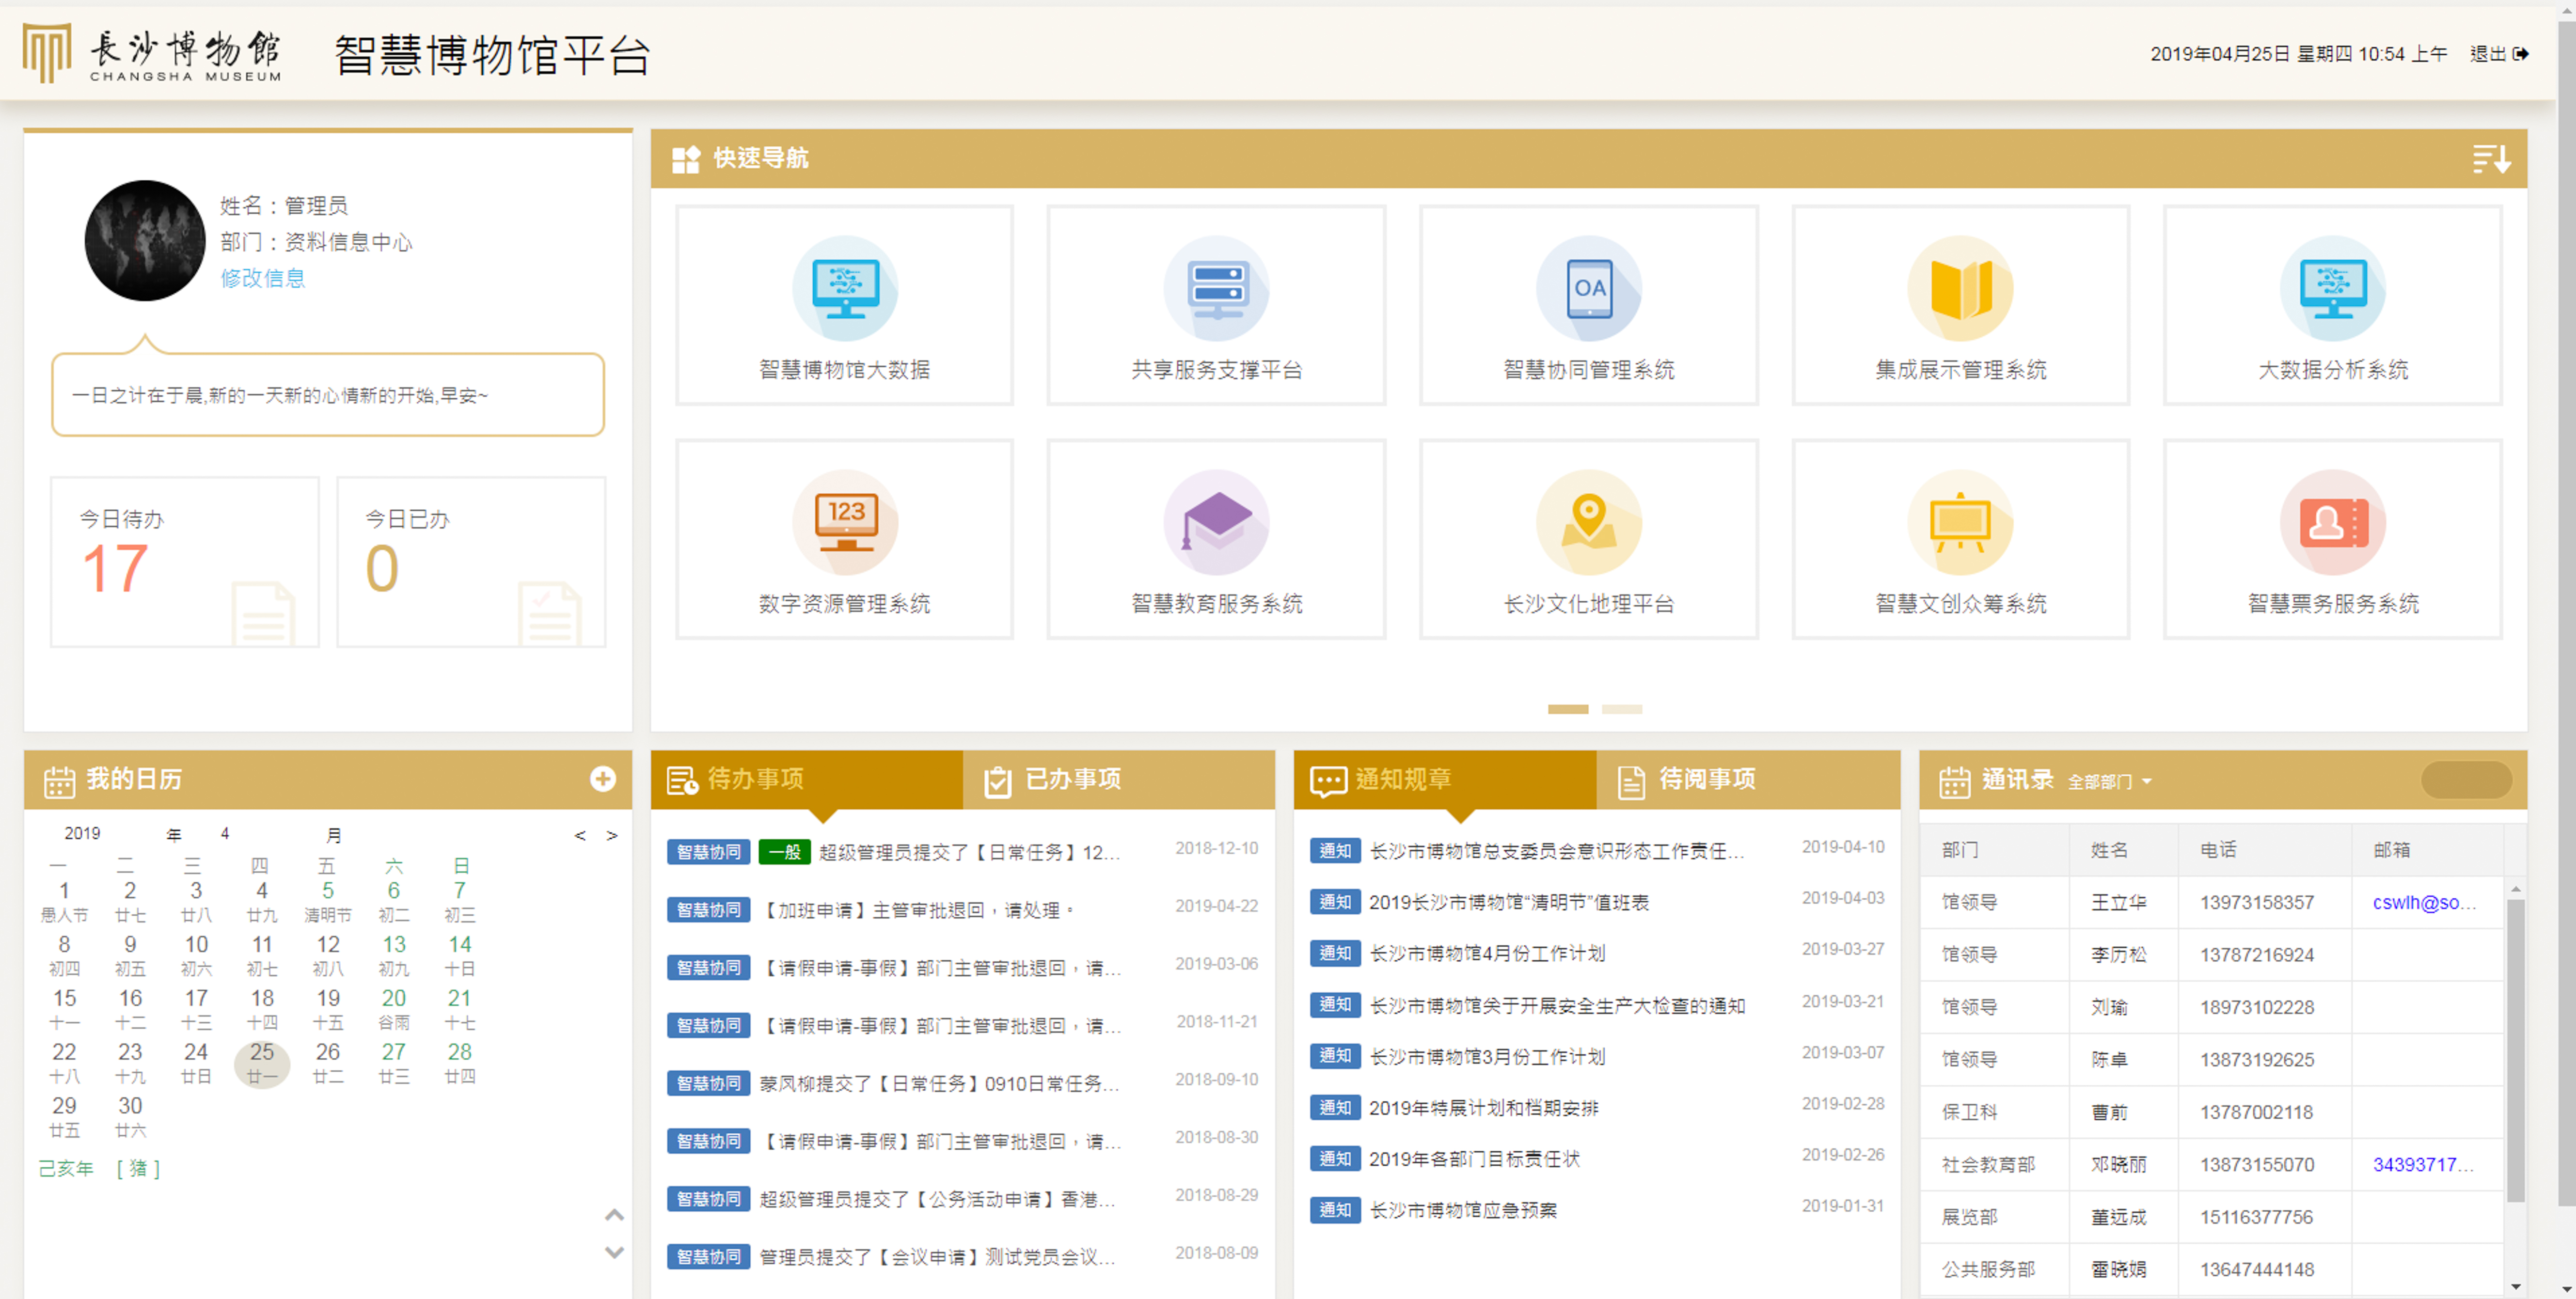Click the Changsha Museum logo
The height and width of the screenshot is (1299, 2576).
click(x=152, y=53)
